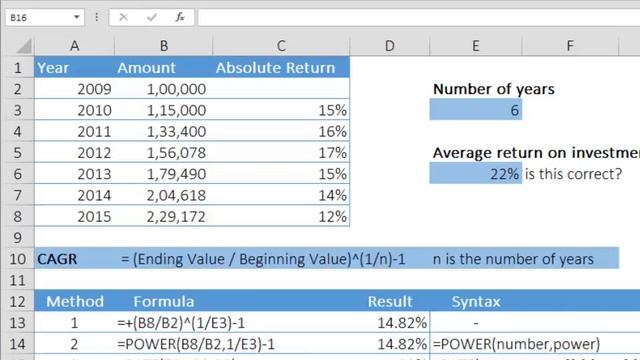Click the Enter checkmark formula bar icon

coord(152,17)
